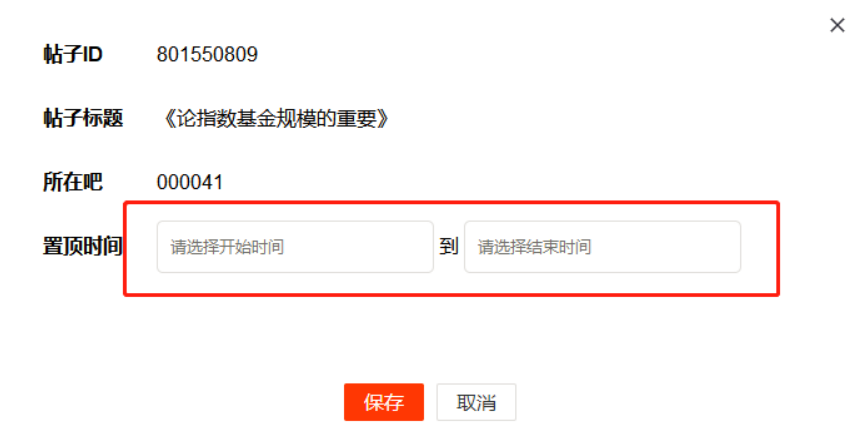This screenshot has height=429, width=863.
Task: Click the 置顶时间 field label
Action: [83, 247]
